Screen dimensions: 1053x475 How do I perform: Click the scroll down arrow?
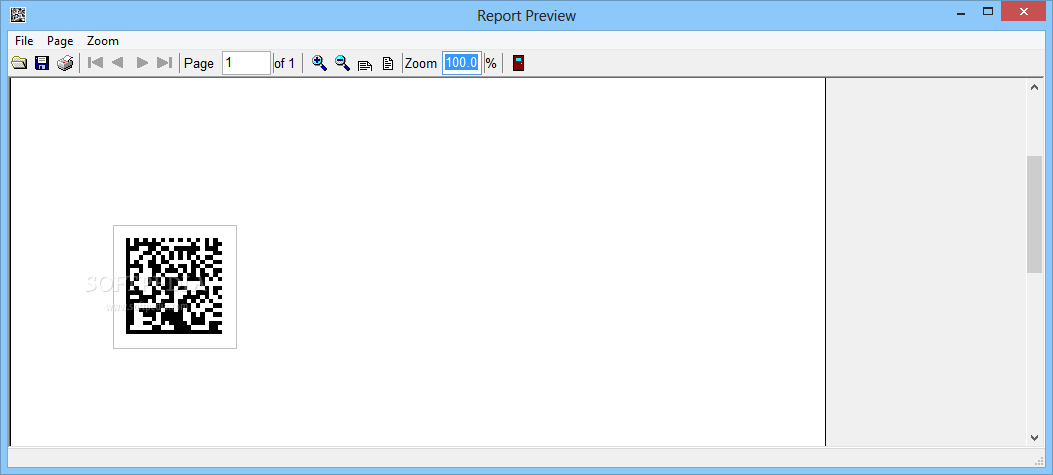click(x=1034, y=437)
